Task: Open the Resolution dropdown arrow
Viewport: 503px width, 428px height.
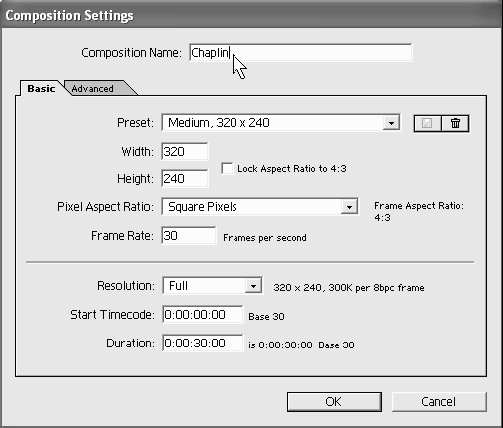Action: click(253, 286)
